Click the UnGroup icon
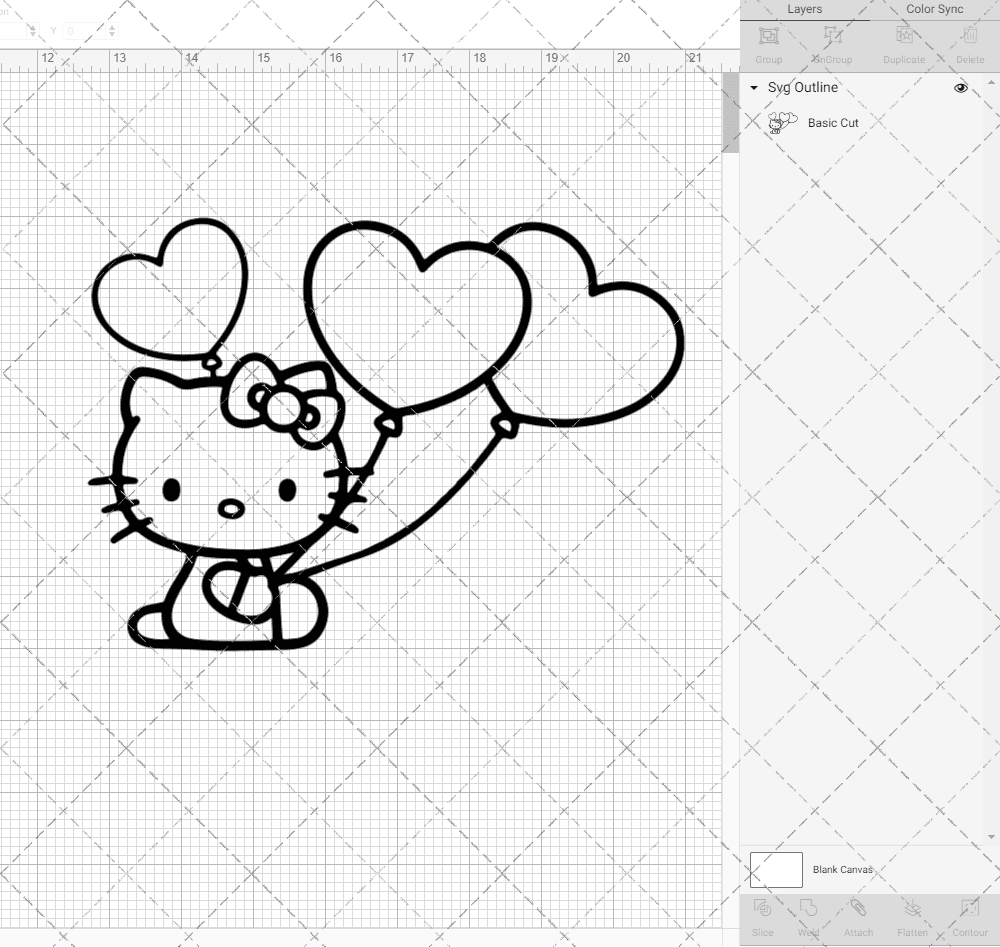This screenshot has width=1000, height=947. coord(832,35)
